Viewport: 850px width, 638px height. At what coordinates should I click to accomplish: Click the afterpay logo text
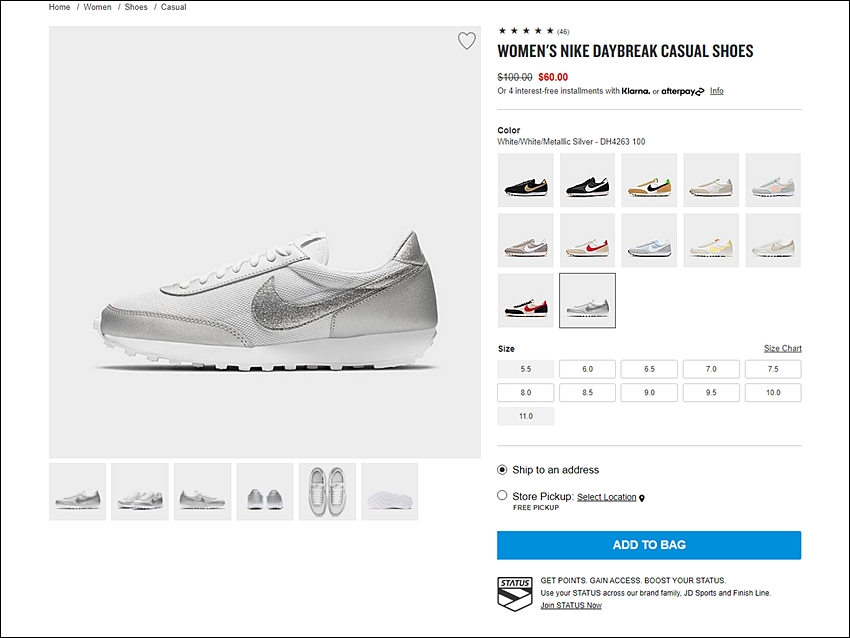pyautogui.click(x=682, y=91)
